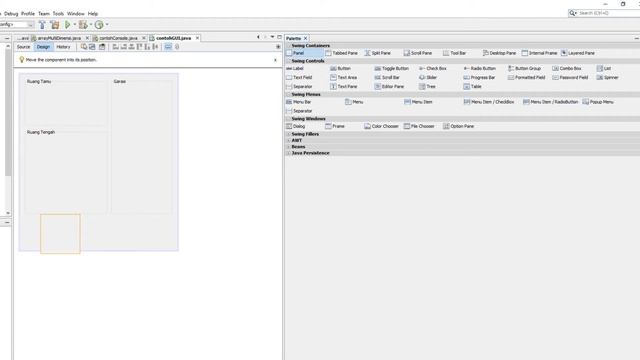
Task: Click the Build Project hammer icon
Action: [x=42, y=25]
